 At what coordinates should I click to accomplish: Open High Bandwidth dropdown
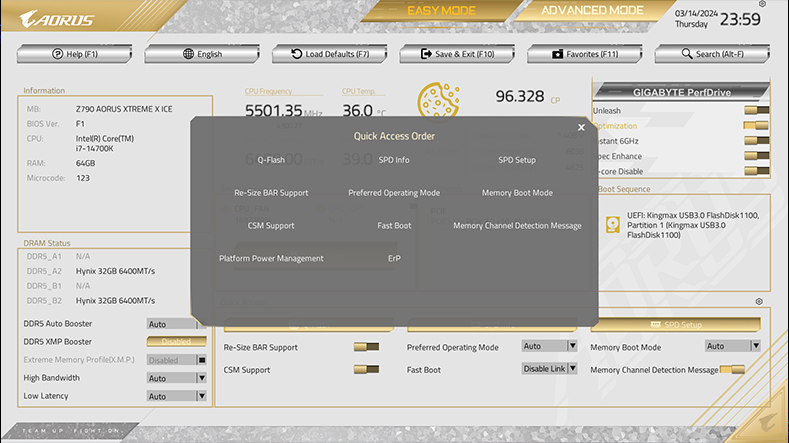177,378
